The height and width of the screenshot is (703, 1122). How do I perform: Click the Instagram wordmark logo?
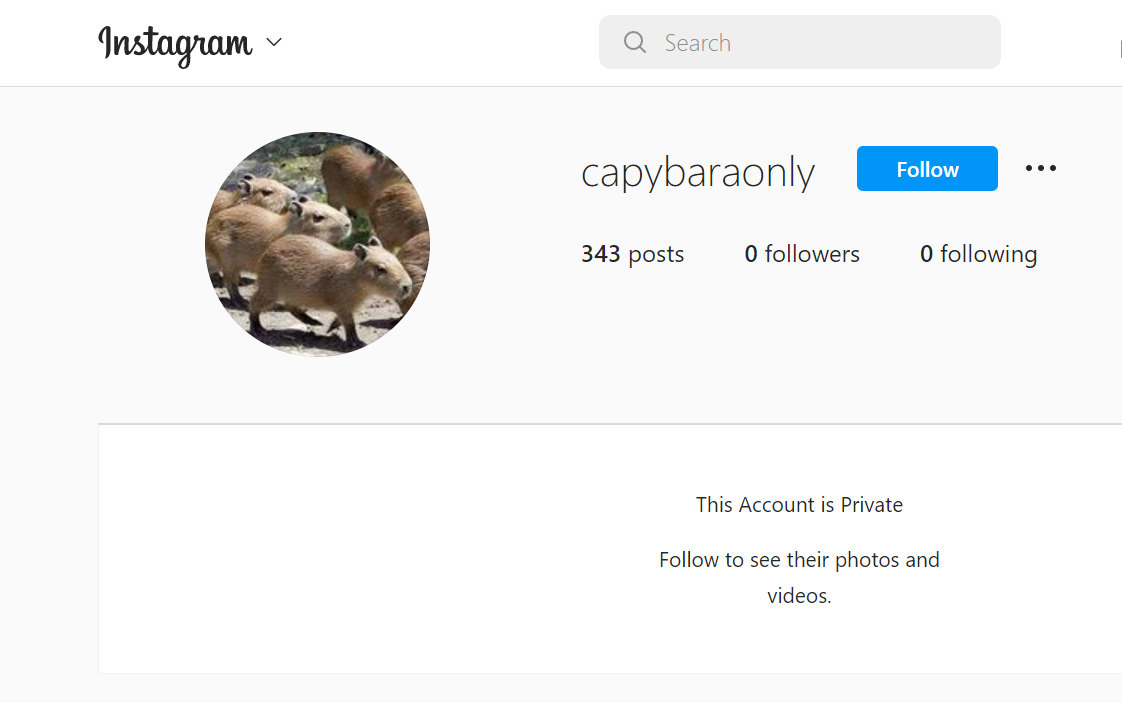pyautogui.click(x=175, y=45)
